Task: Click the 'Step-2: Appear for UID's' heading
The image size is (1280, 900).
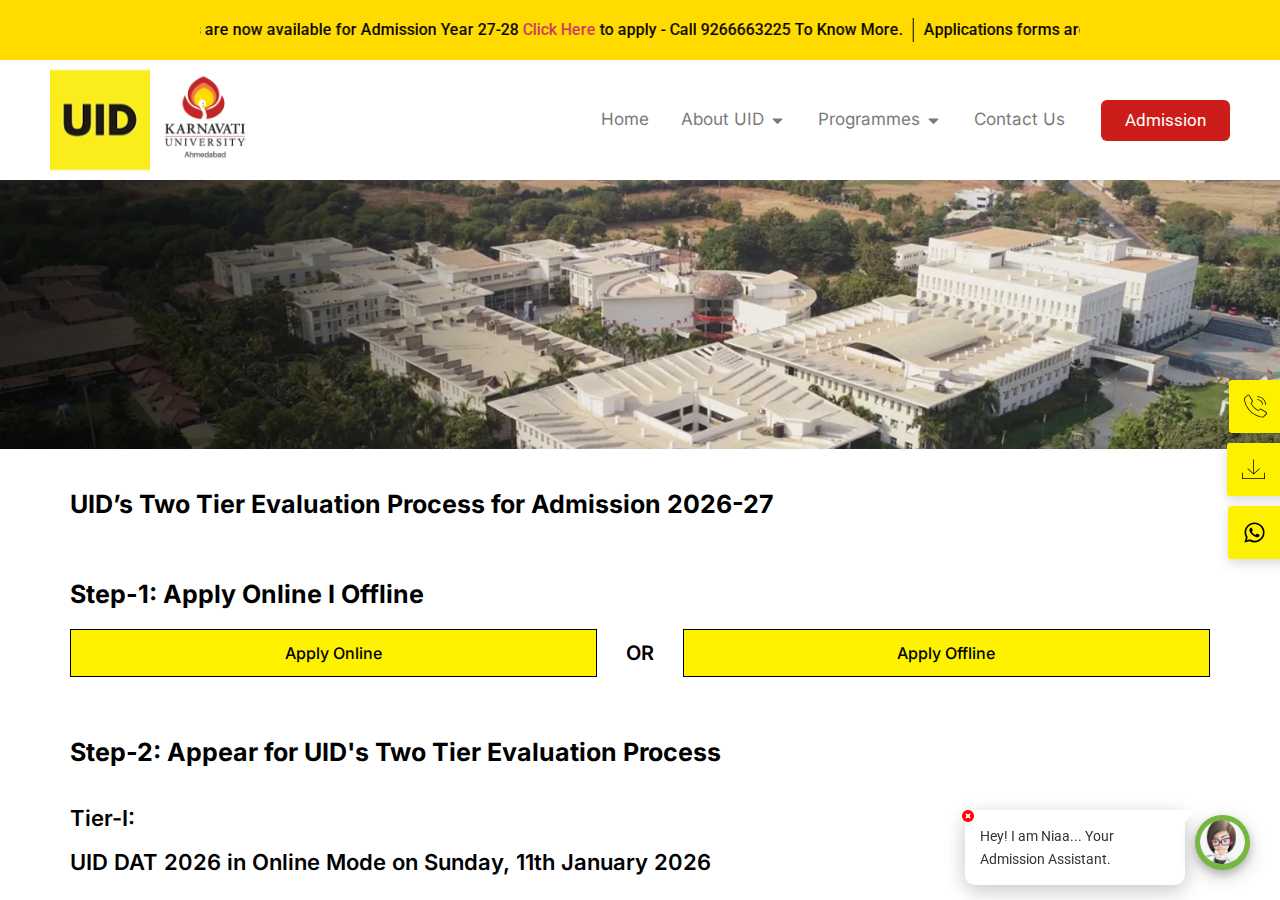Action: pos(395,752)
